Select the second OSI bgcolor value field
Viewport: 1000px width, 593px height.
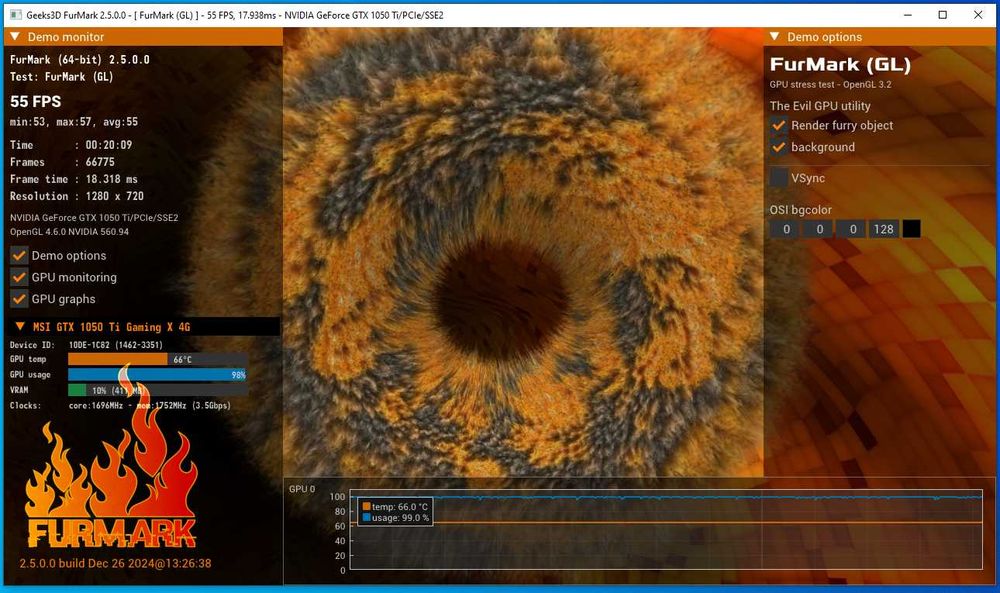pyautogui.click(x=819, y=229)
